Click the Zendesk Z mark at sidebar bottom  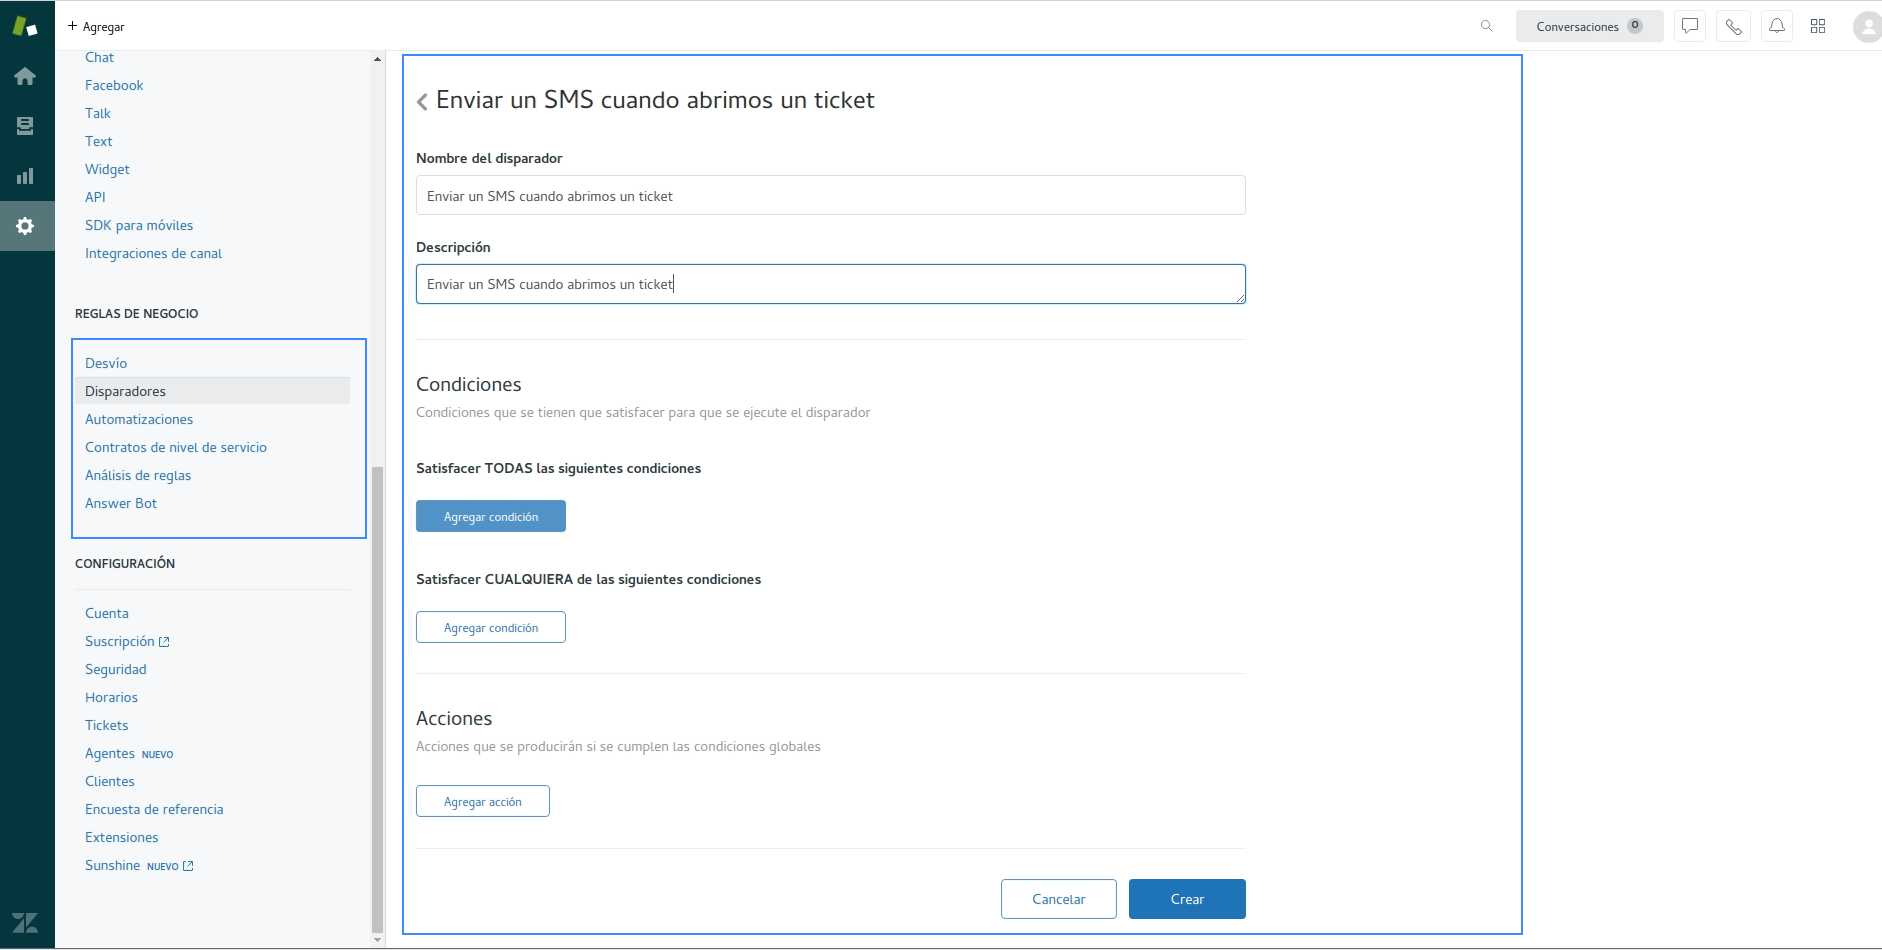pyautogui.click(x=25, y=922)
